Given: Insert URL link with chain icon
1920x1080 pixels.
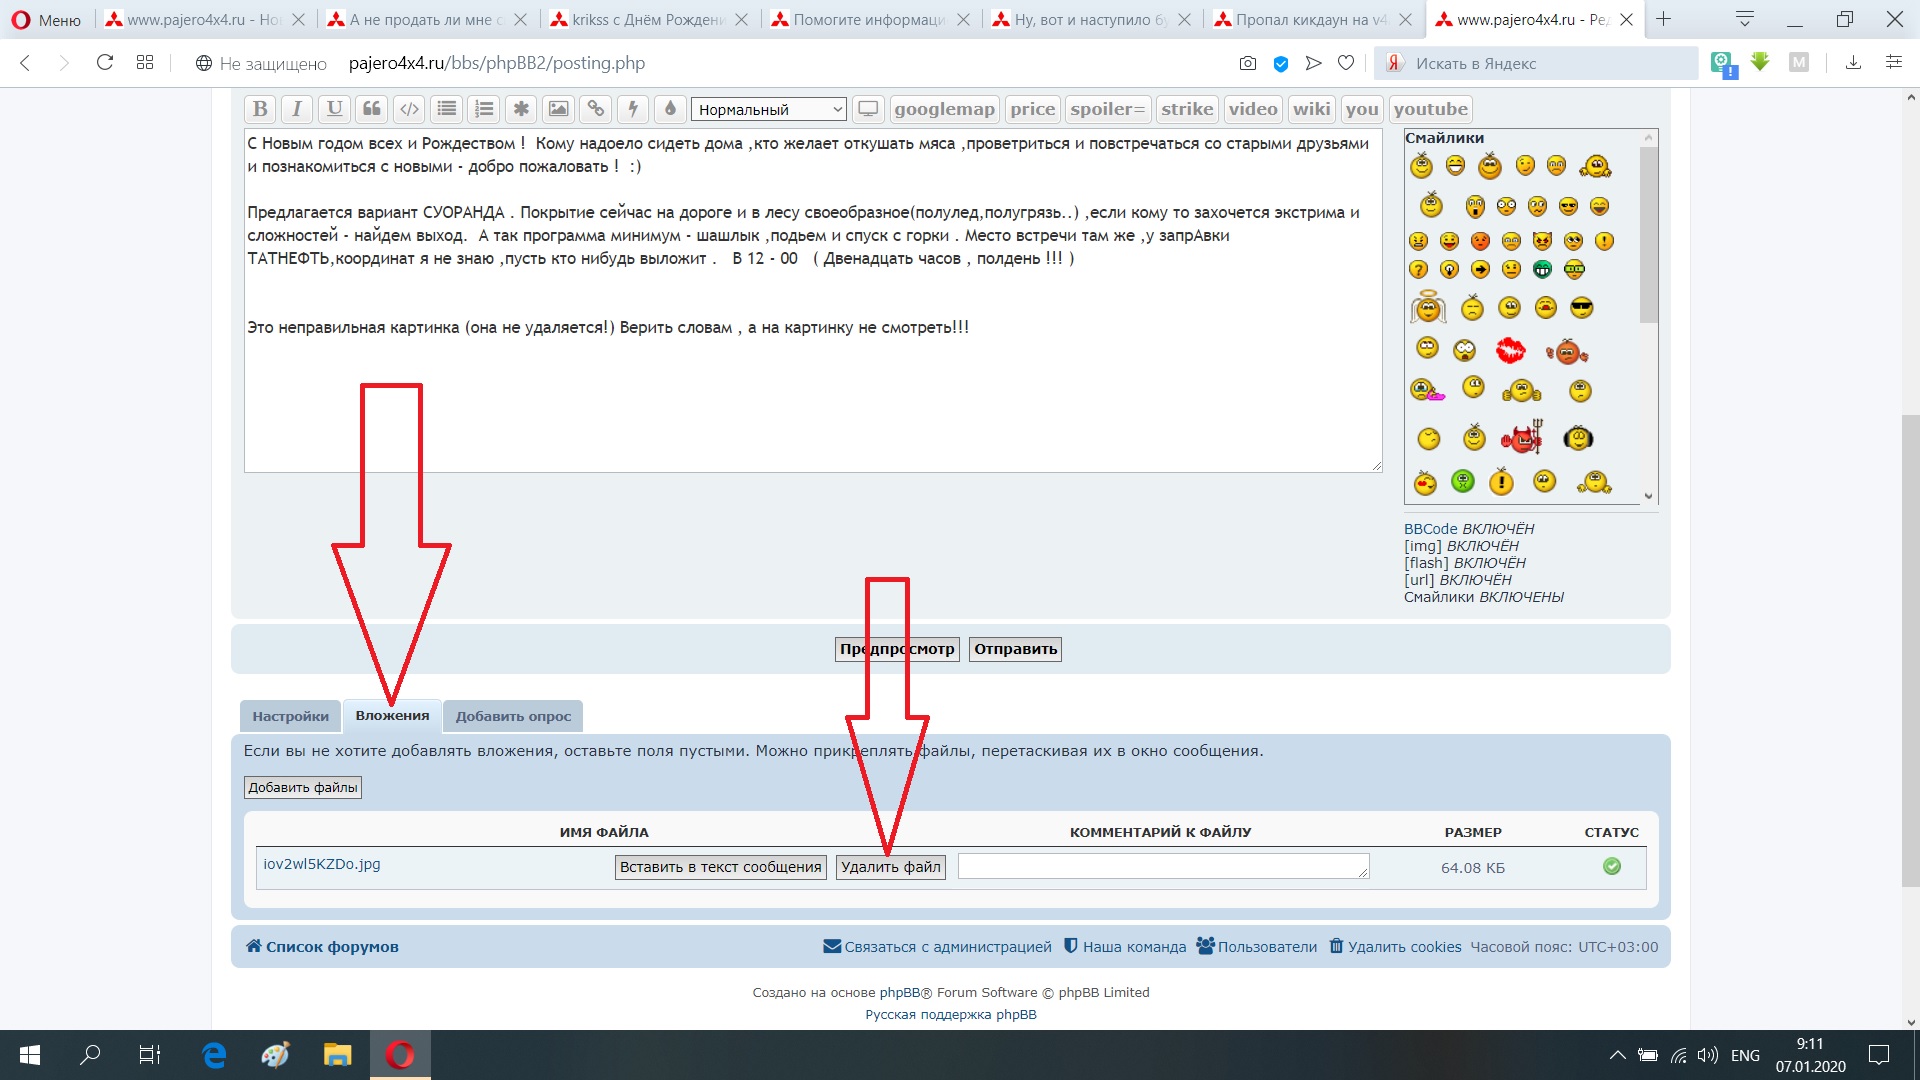Looking at the screenshot, I should point(596,109).
